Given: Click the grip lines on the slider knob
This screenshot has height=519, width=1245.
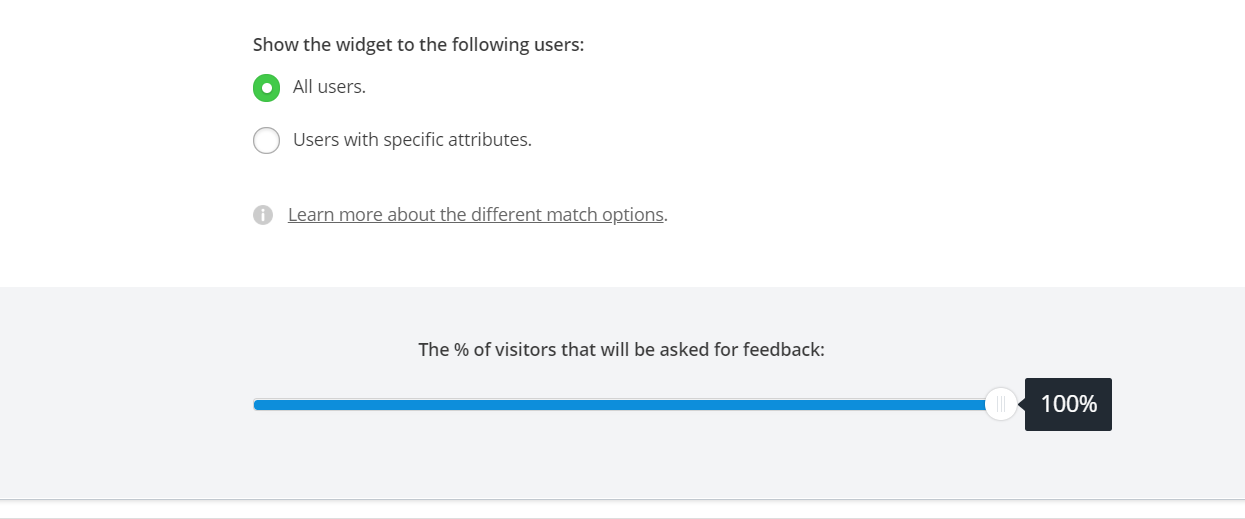Looking at the screenshot, I should (x=1000, y=404).
